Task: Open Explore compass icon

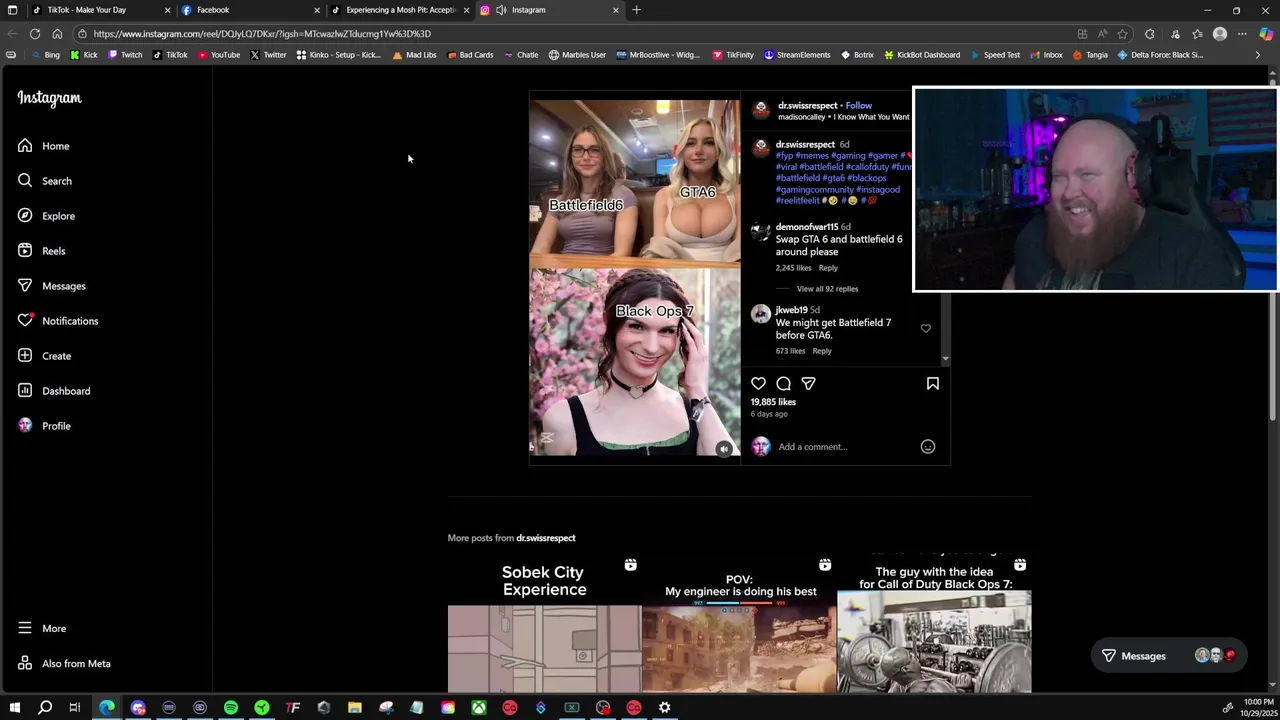Action: point(25,216)
